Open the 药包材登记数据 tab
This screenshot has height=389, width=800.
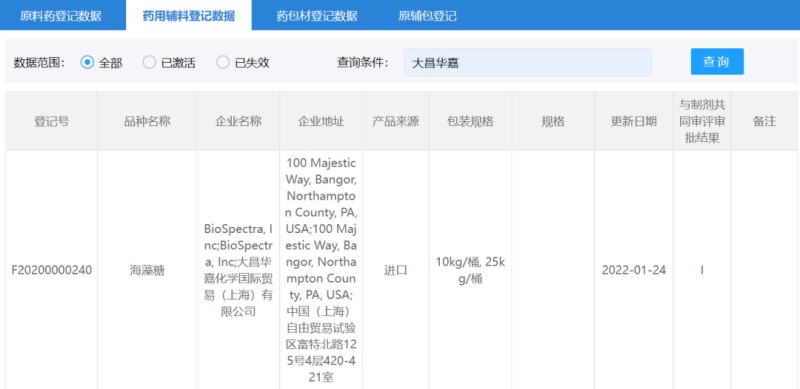tap(317, 16)
